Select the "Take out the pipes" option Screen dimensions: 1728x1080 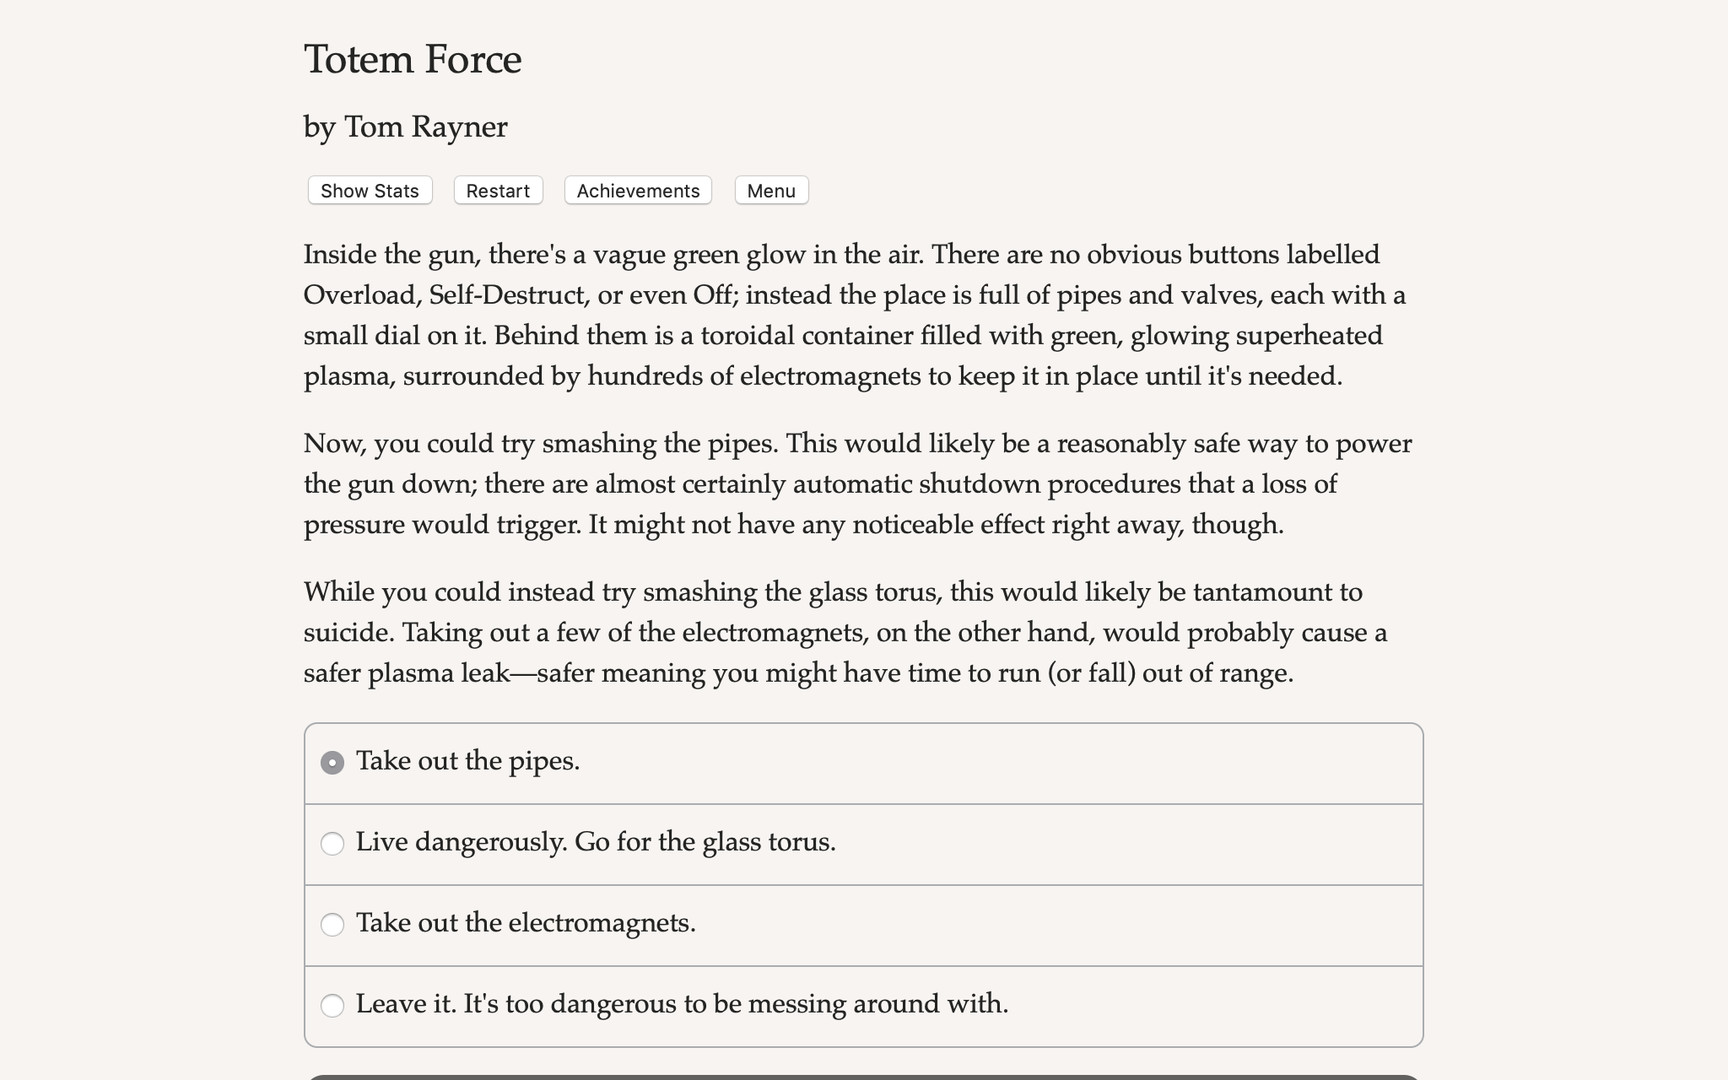tap(468, 761)
